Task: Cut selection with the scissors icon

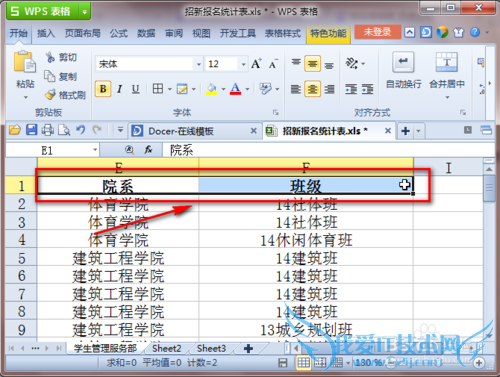Action: [50, 57]
